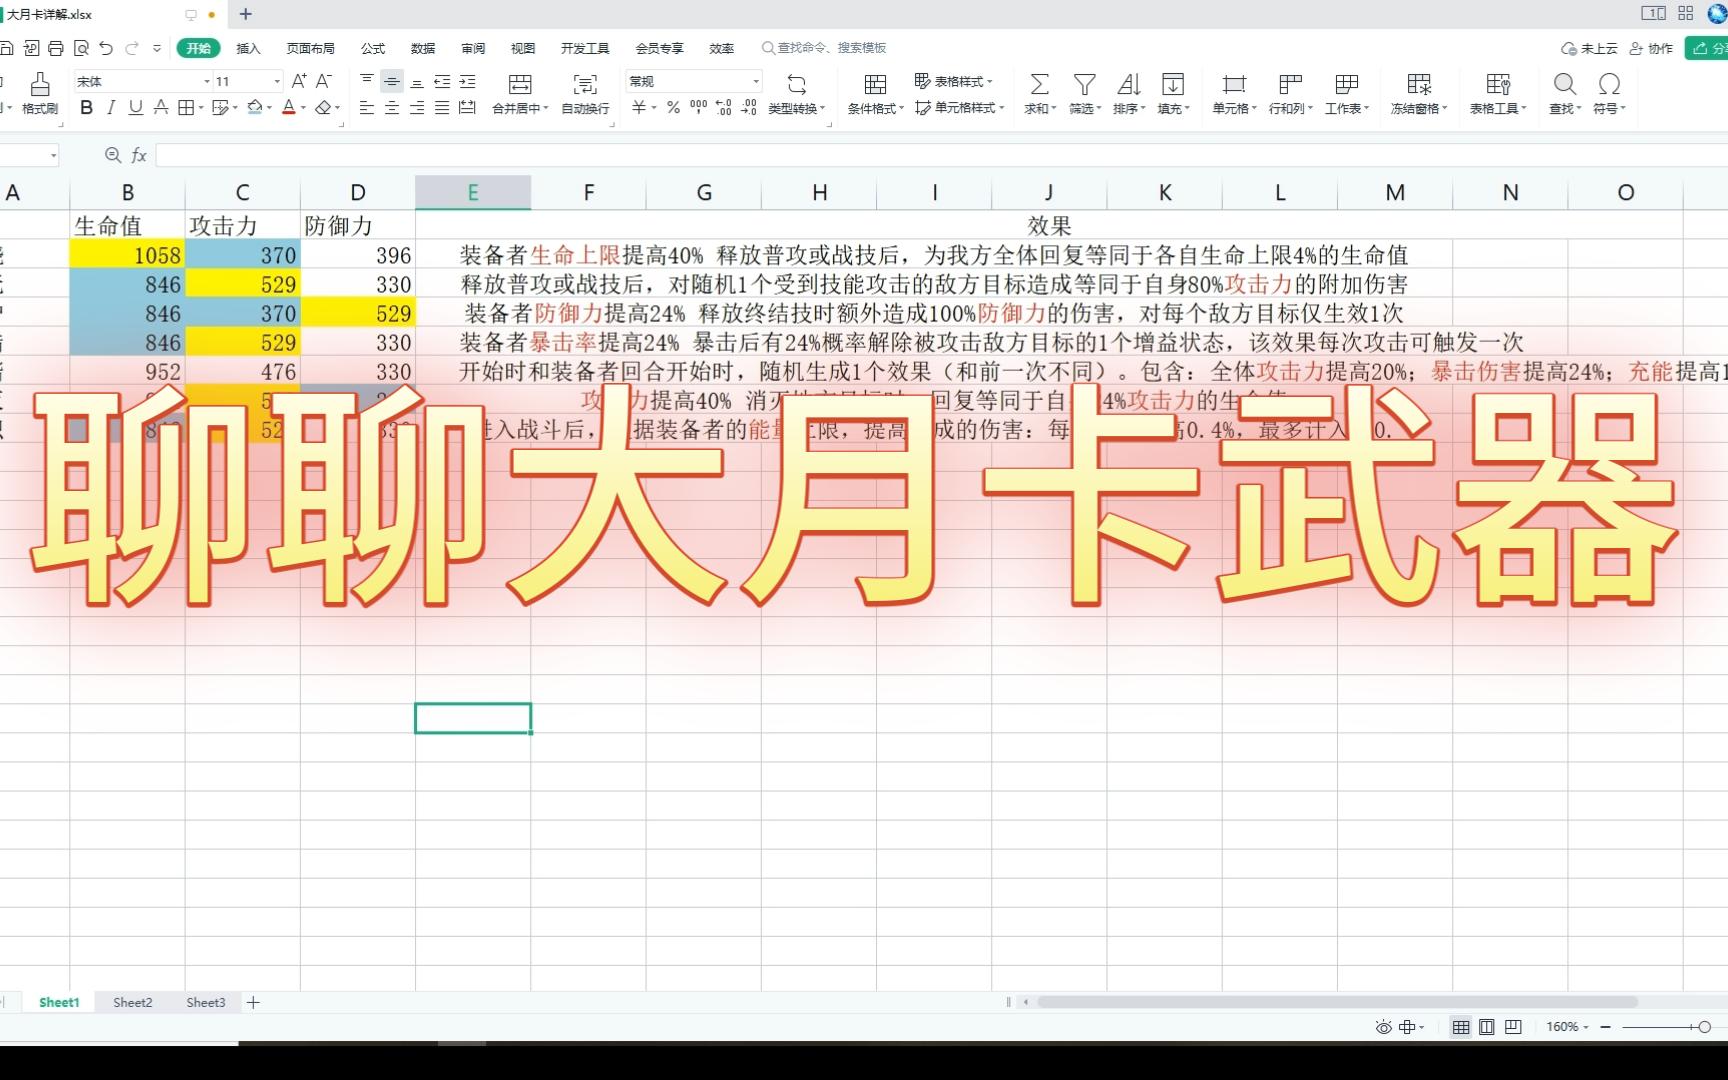Click the Freeze Panes (冻结窗格) icon
The width and height of the screenshot is (1728, 1080).
[x=1419, y=83]
